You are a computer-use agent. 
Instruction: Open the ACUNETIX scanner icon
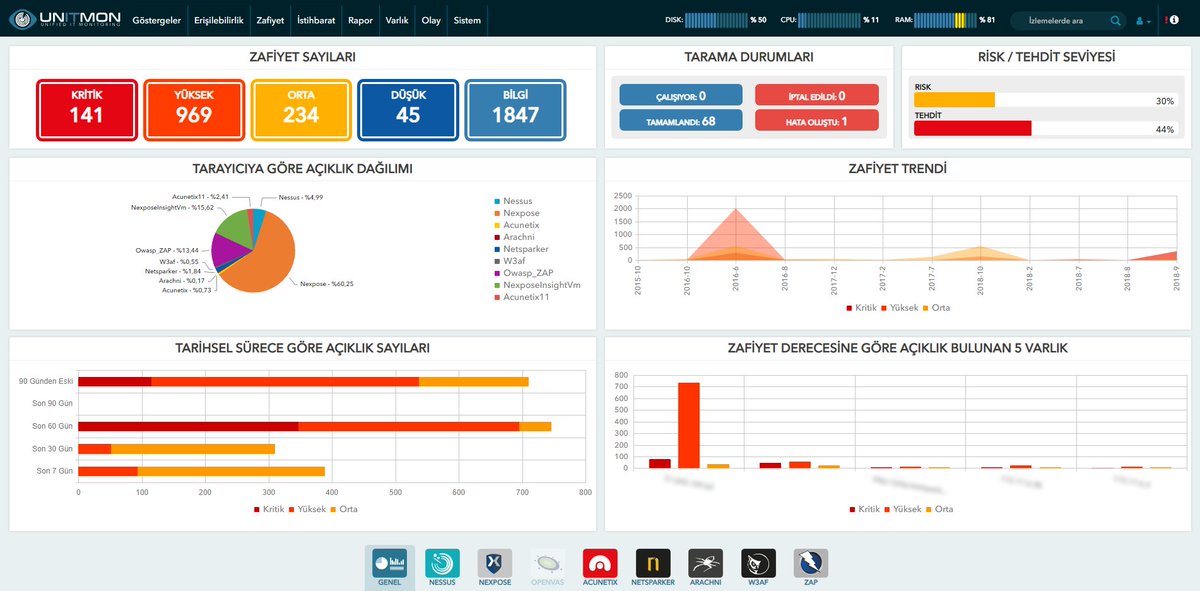tap(600, 567)
